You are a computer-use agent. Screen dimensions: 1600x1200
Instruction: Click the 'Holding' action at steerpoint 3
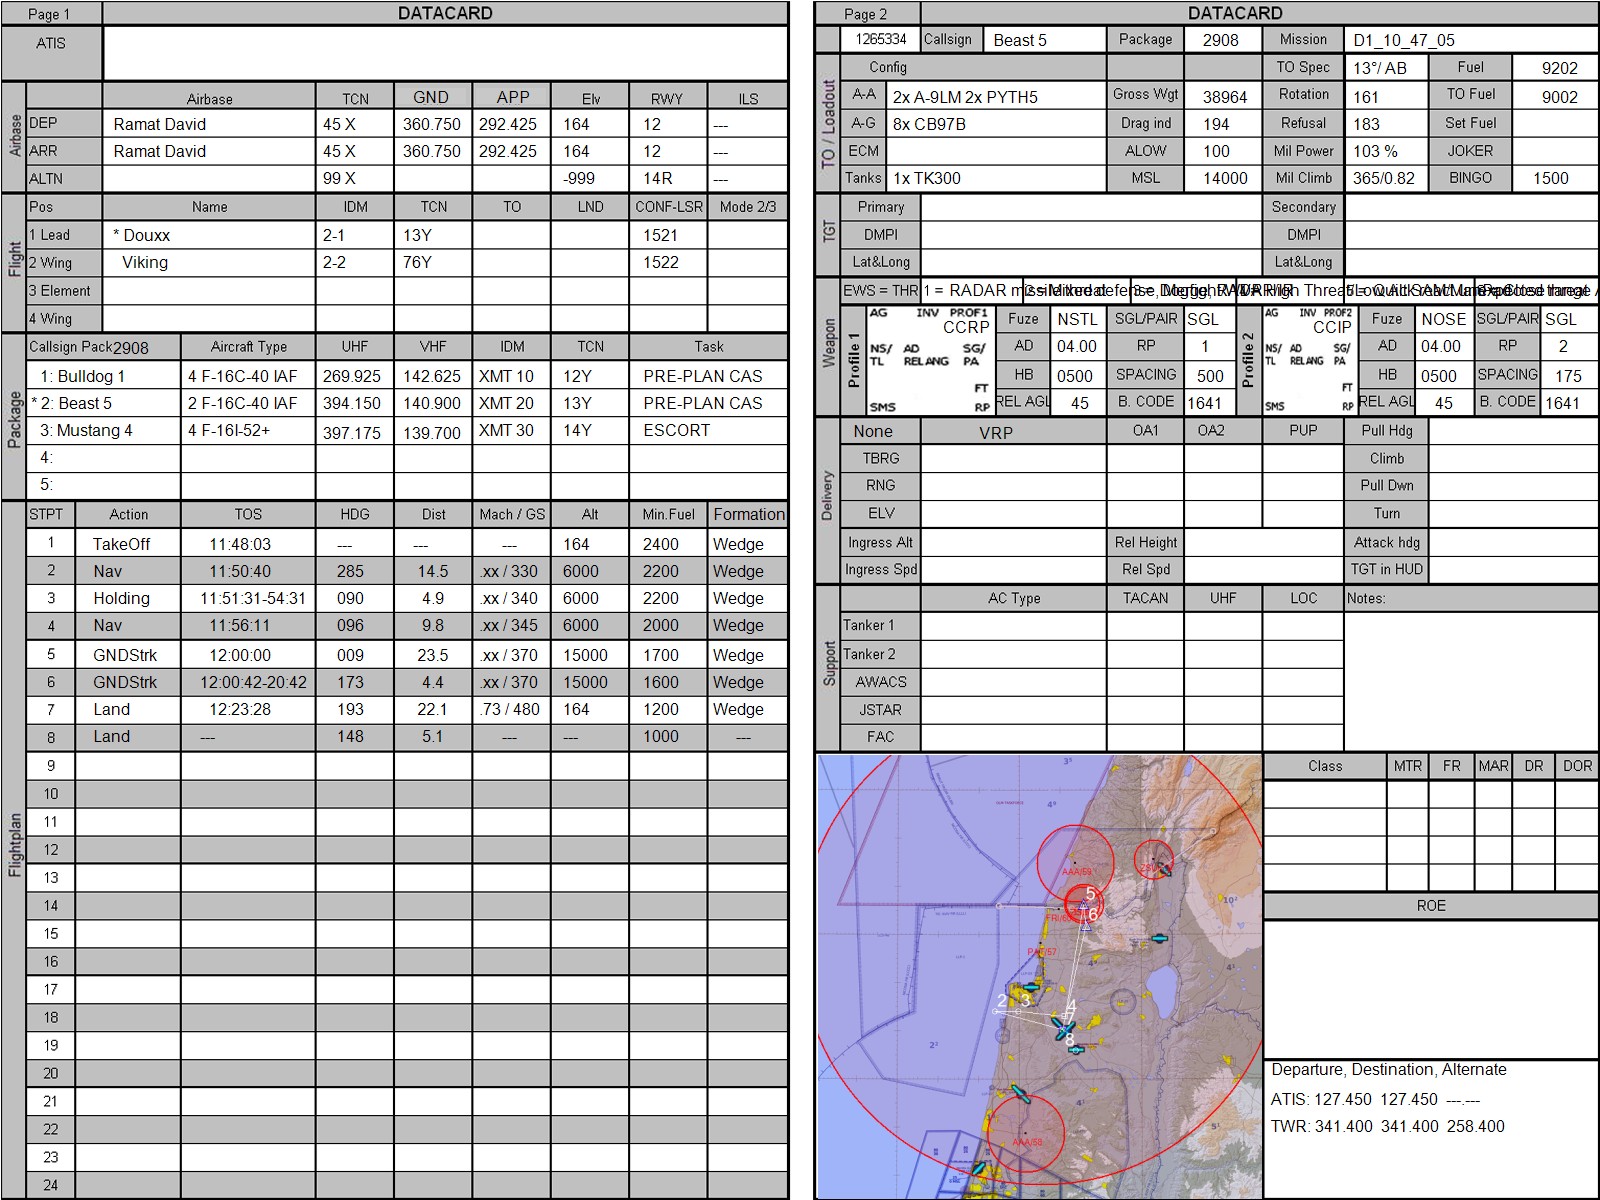pyautogui.click(x=121, y=598)
